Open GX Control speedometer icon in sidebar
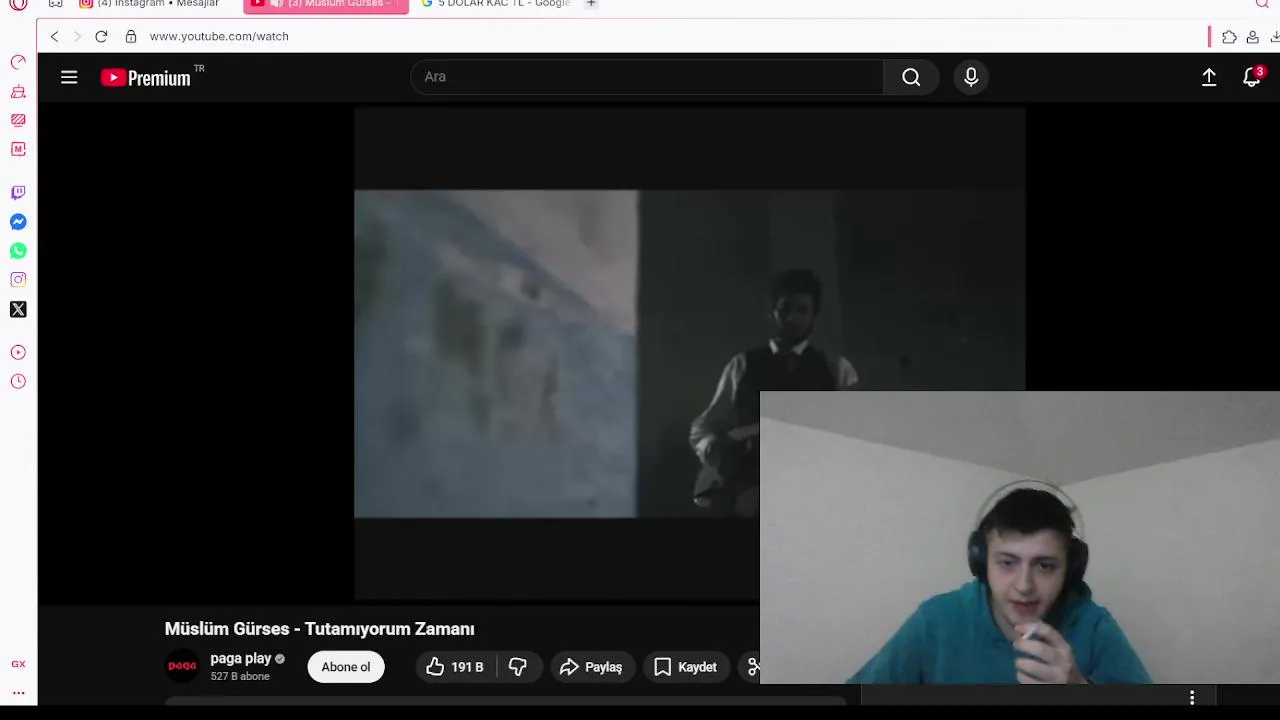The image size is (1280, 720). [x=18, y=62]
